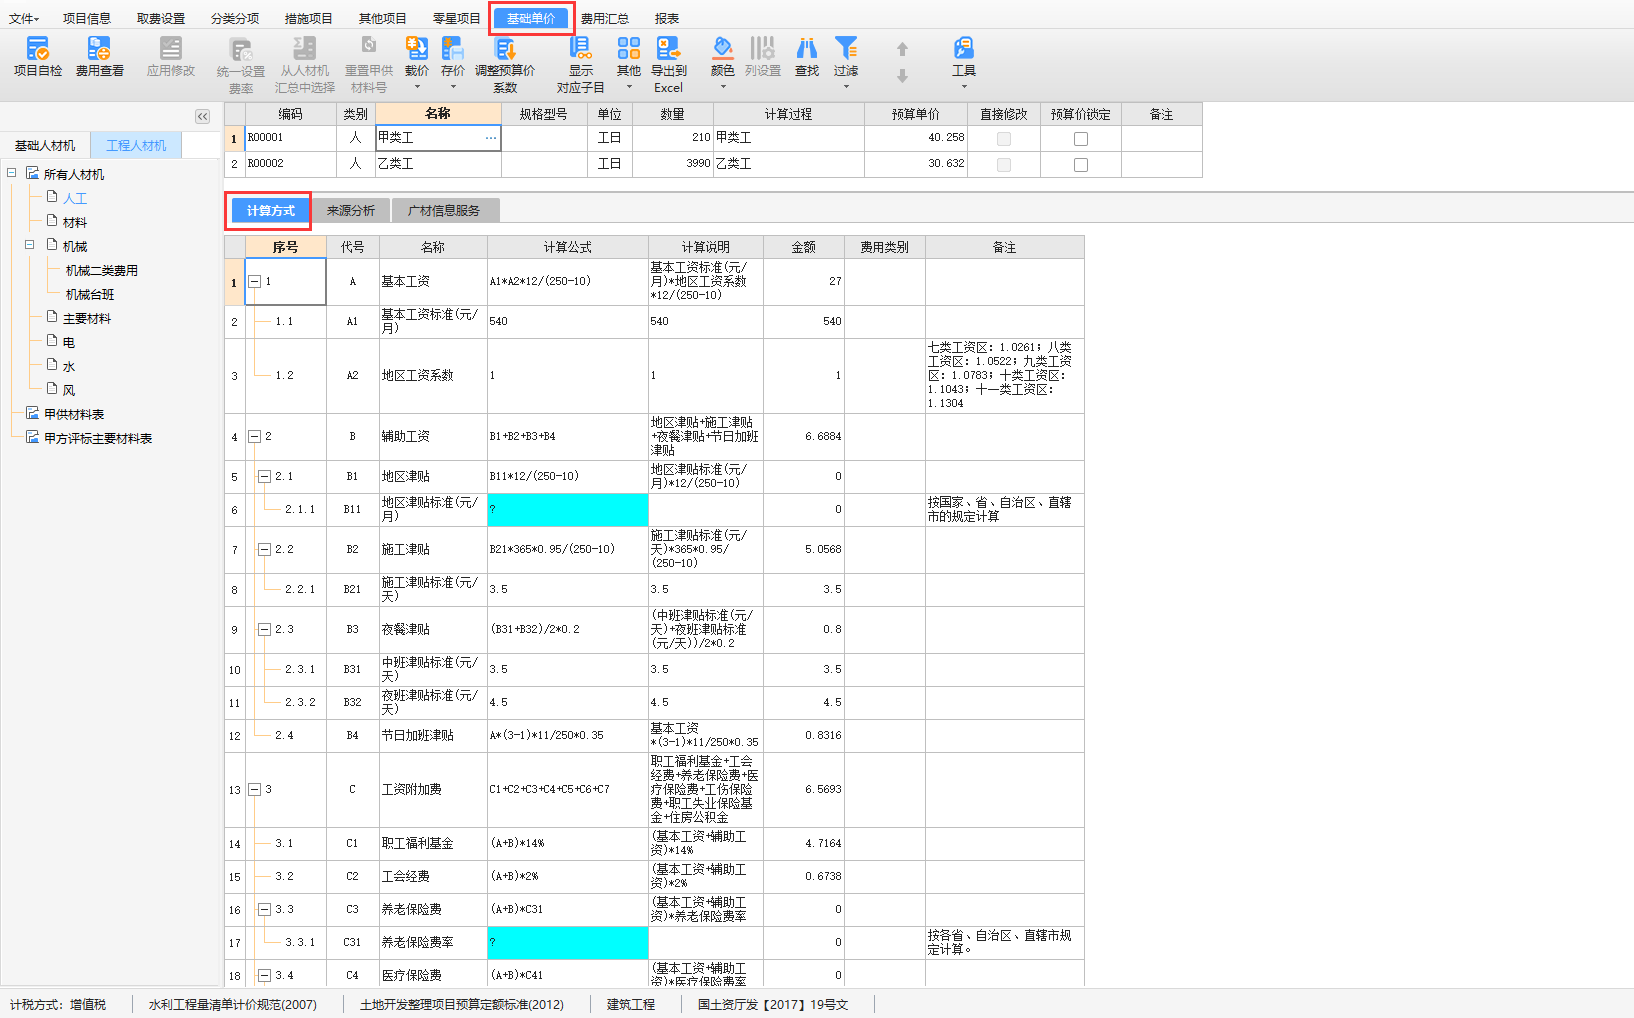1634x1018 pixels.
Task: Open the 费用汇总 menu tab
Action: pyautogui.click(x=604, y=18)
